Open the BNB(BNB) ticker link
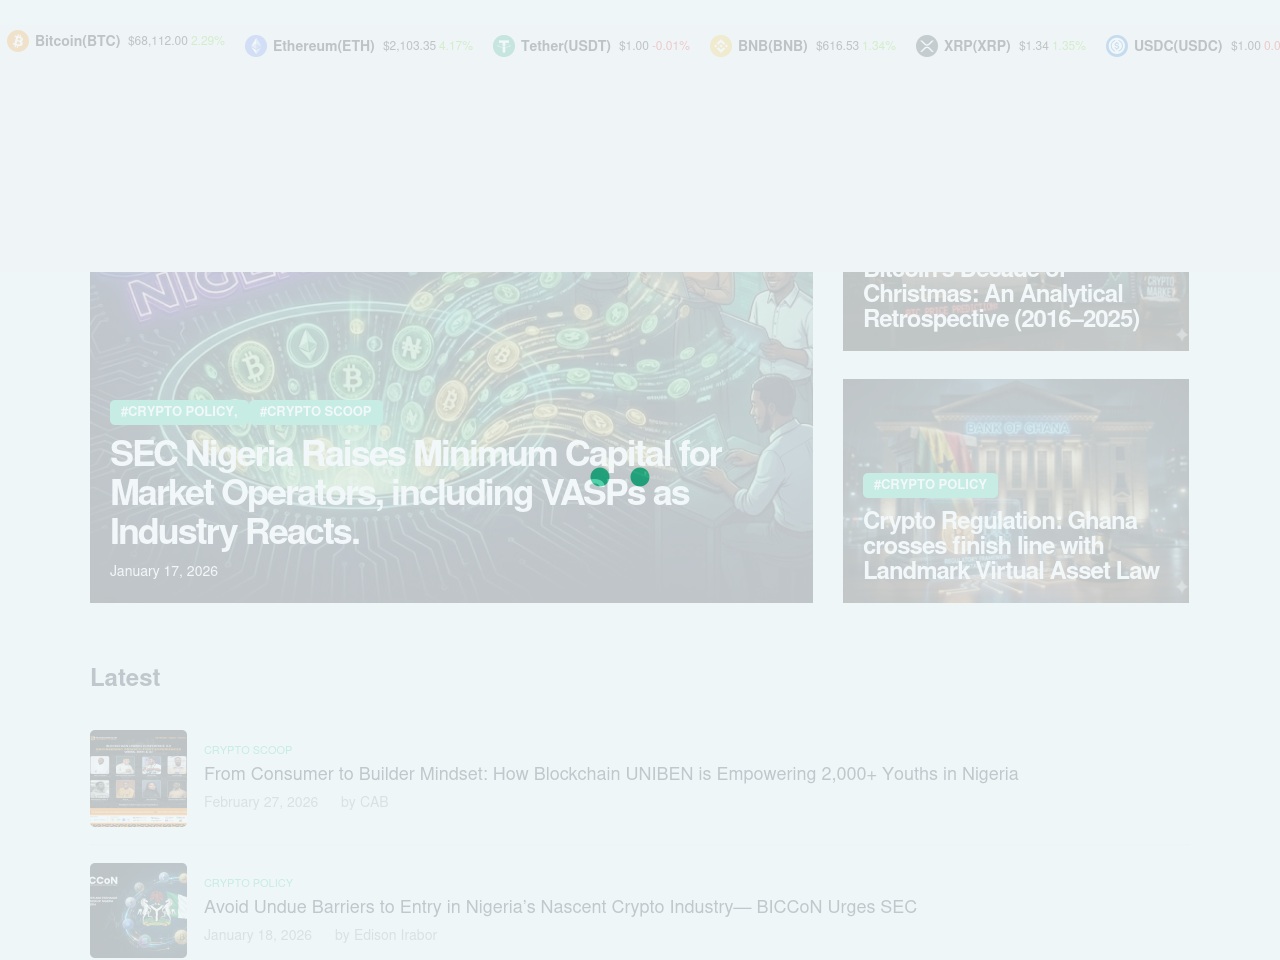This screenshot has width=1280, height=960. point(772,46)
